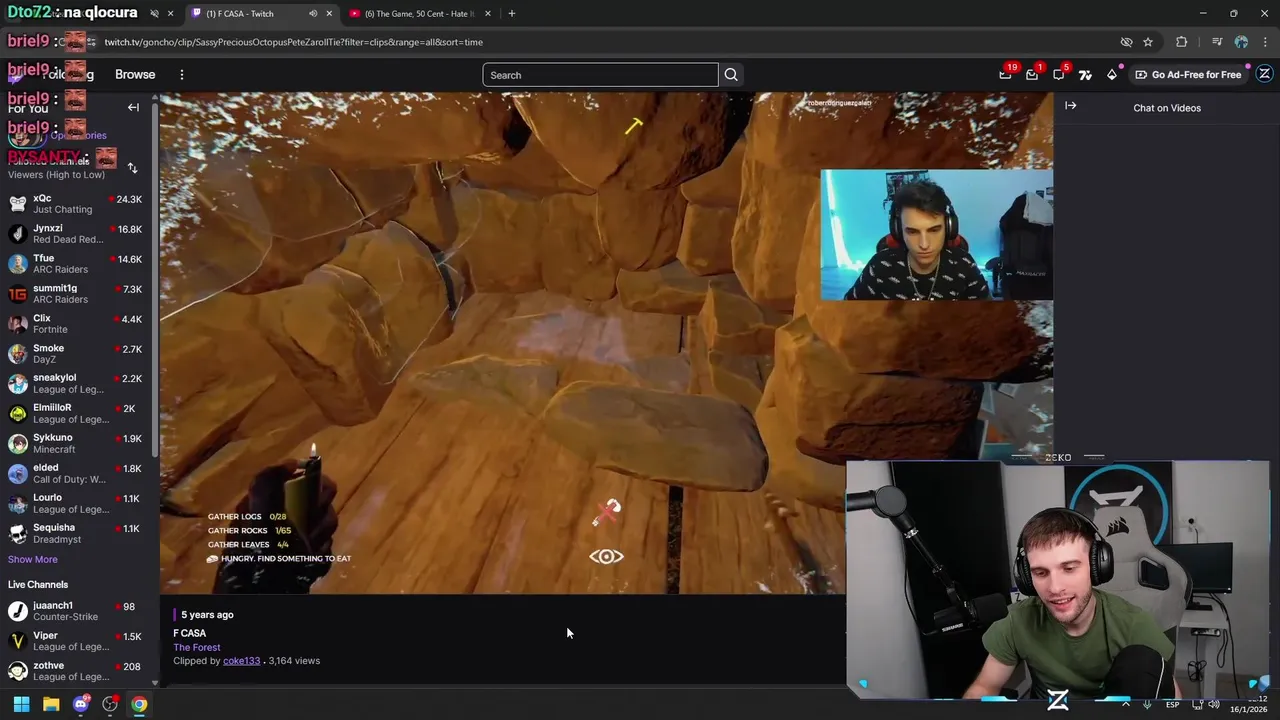Click the browser address bar URL
This screenshot has width=1280, height=720.
294,42
